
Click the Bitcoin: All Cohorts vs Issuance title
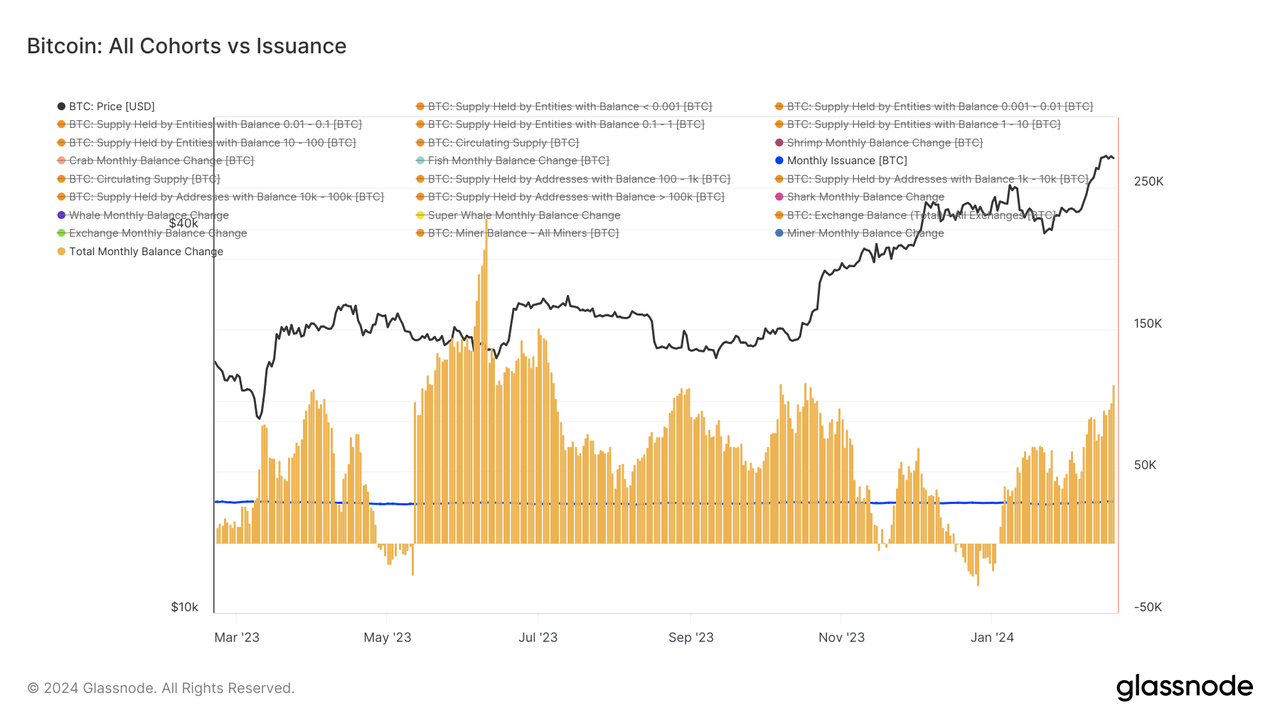(186, 46)
